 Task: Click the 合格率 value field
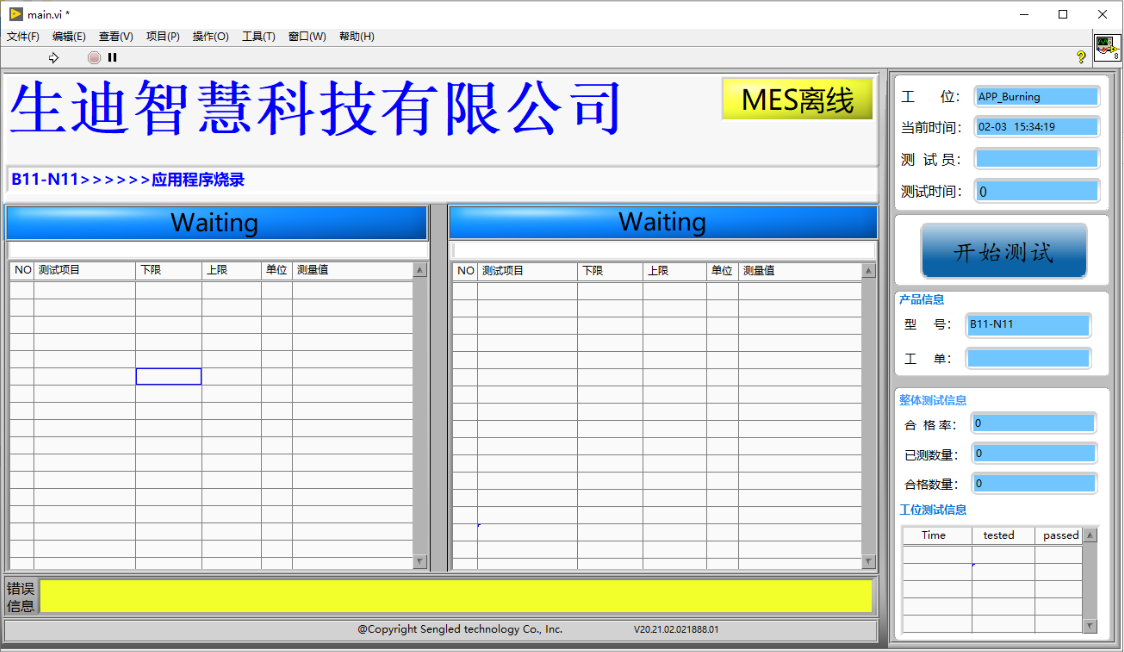click(1033, 423)
